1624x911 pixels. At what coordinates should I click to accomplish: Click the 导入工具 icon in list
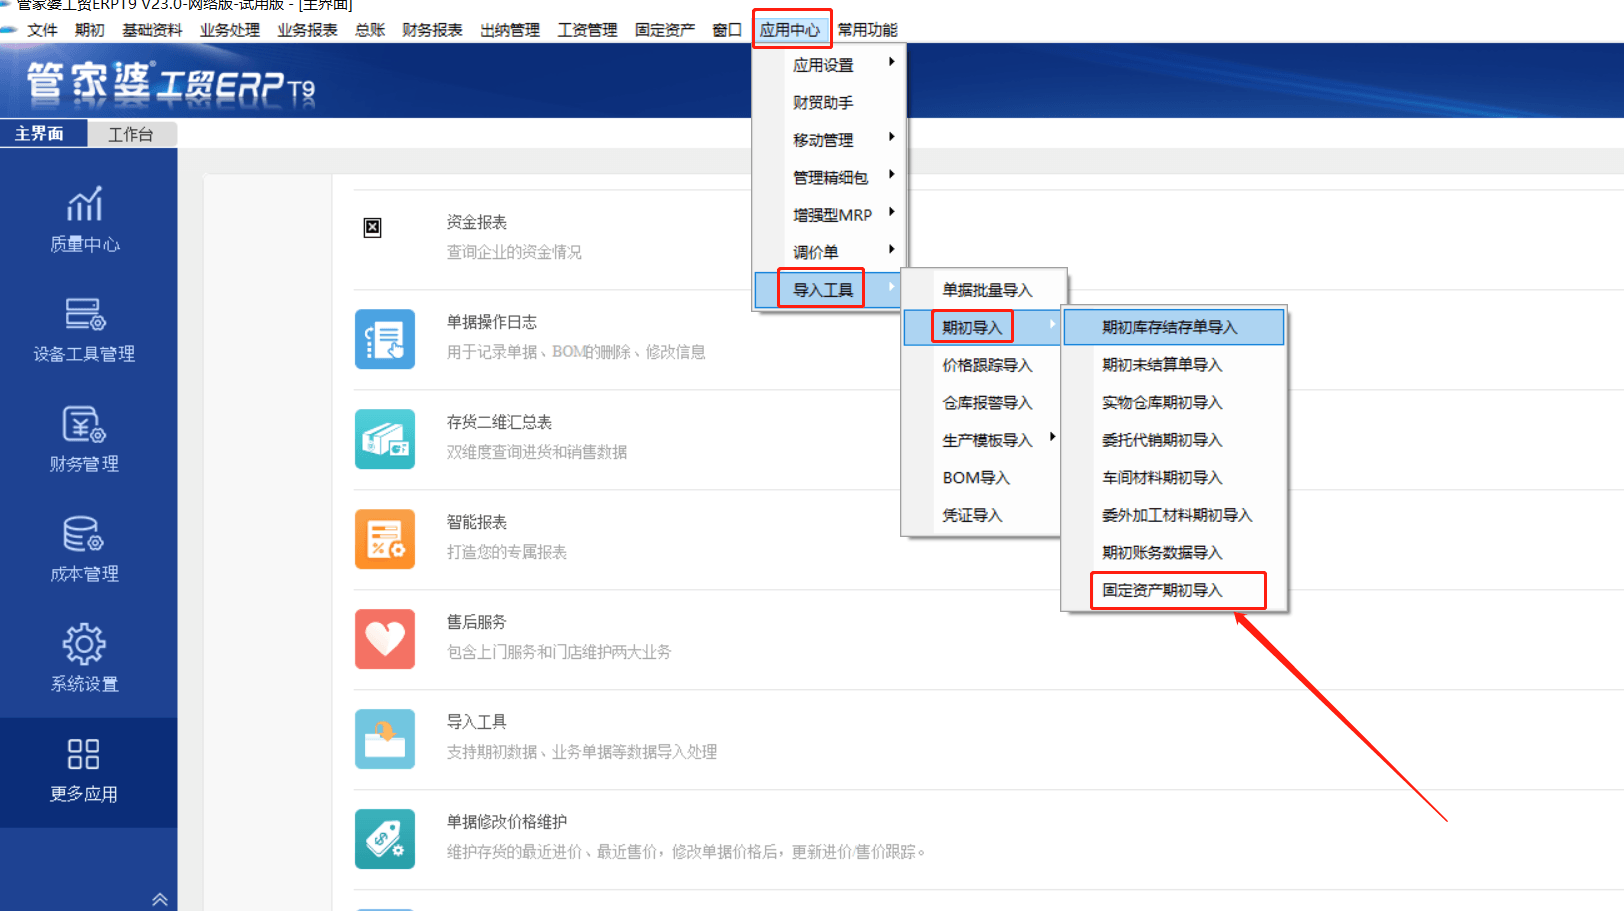[385, 739]
